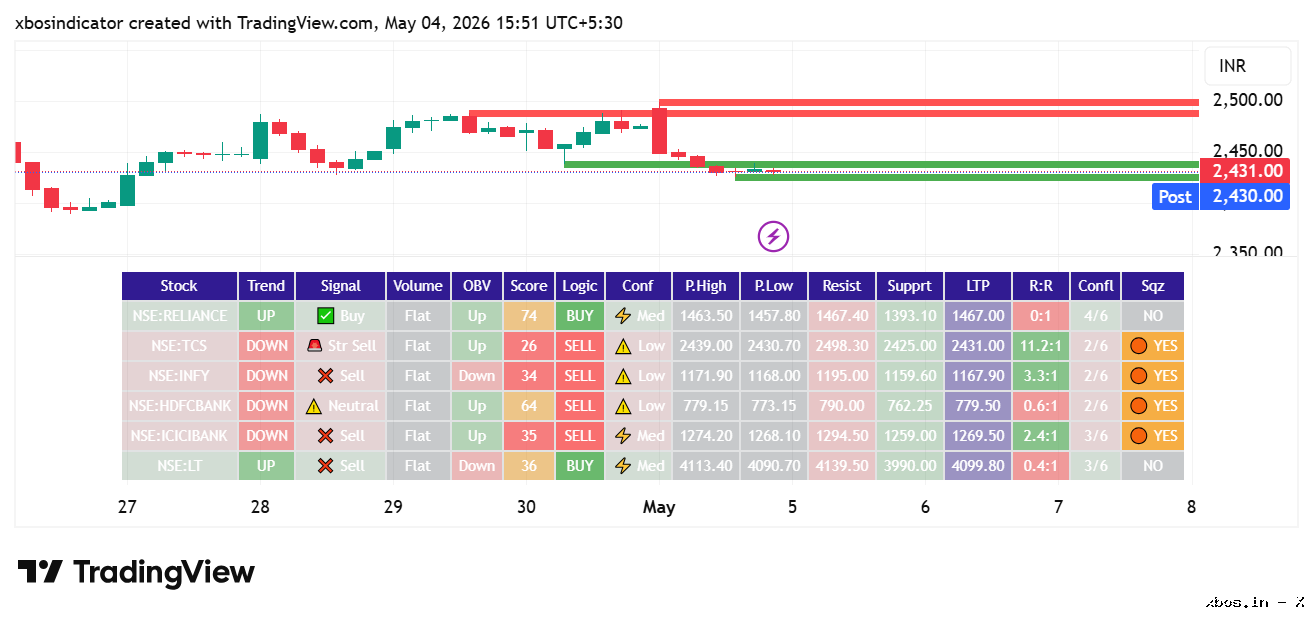Click the purple lightning bolt event icon

click(772, 237)
